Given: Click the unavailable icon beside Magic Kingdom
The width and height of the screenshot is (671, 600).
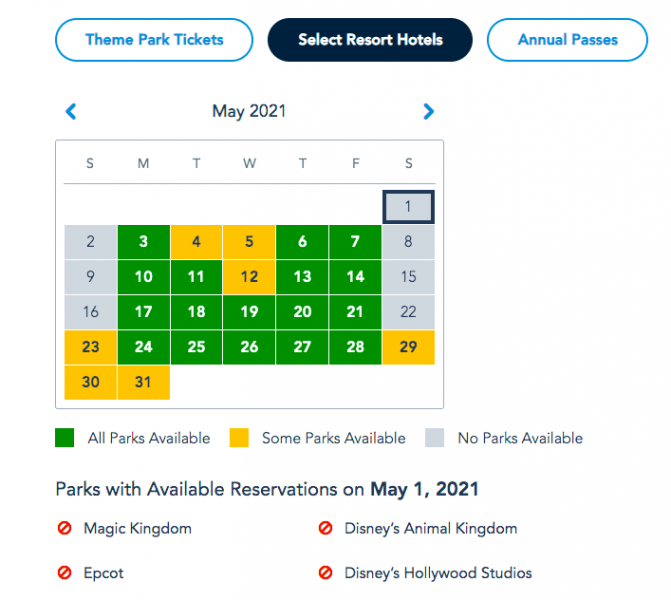Looking at the screenshot, I should click(x=65, y=528).
